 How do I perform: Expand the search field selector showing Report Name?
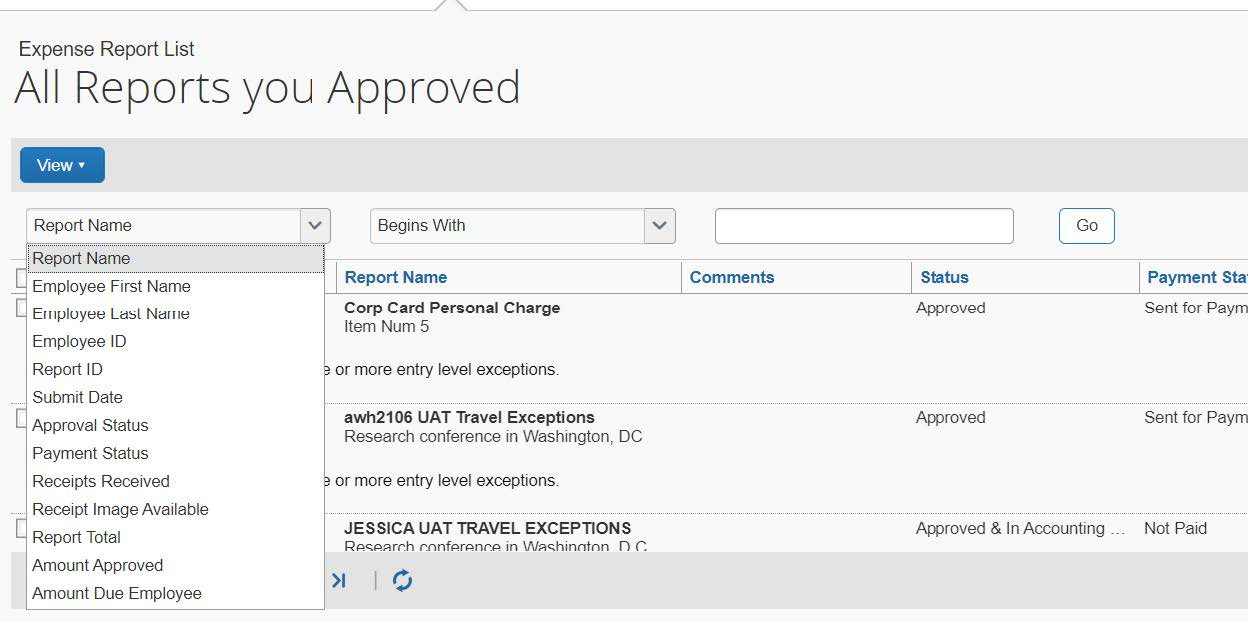tap(315, 226)
